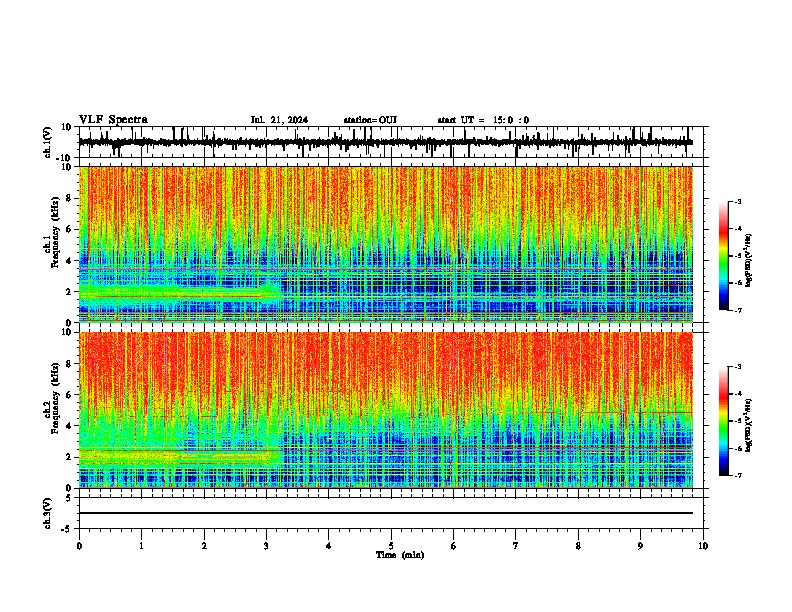Click the "ch.1(V)" axis label
The image size is (792, 612).
click(x=48, y=142)
